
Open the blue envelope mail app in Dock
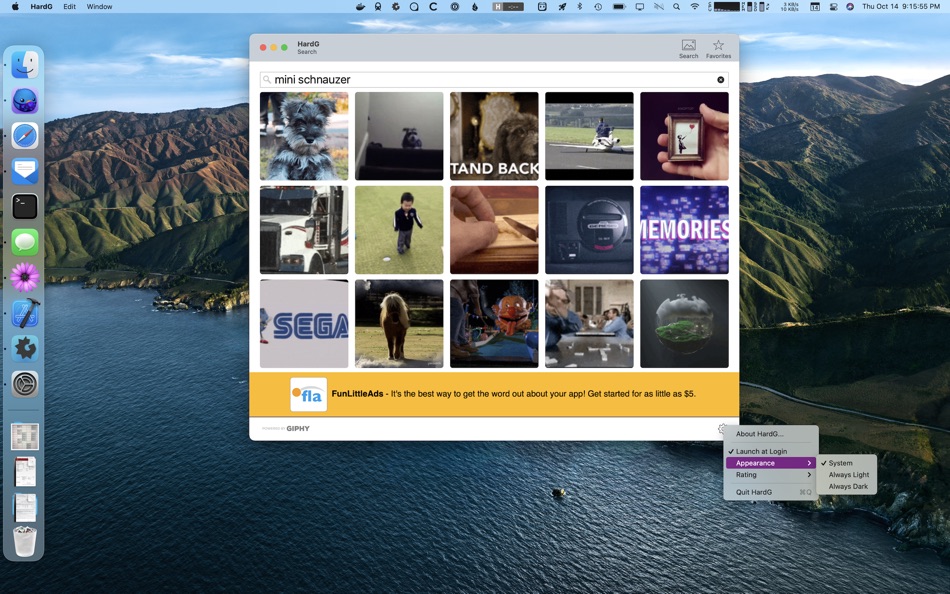[25, 172]
